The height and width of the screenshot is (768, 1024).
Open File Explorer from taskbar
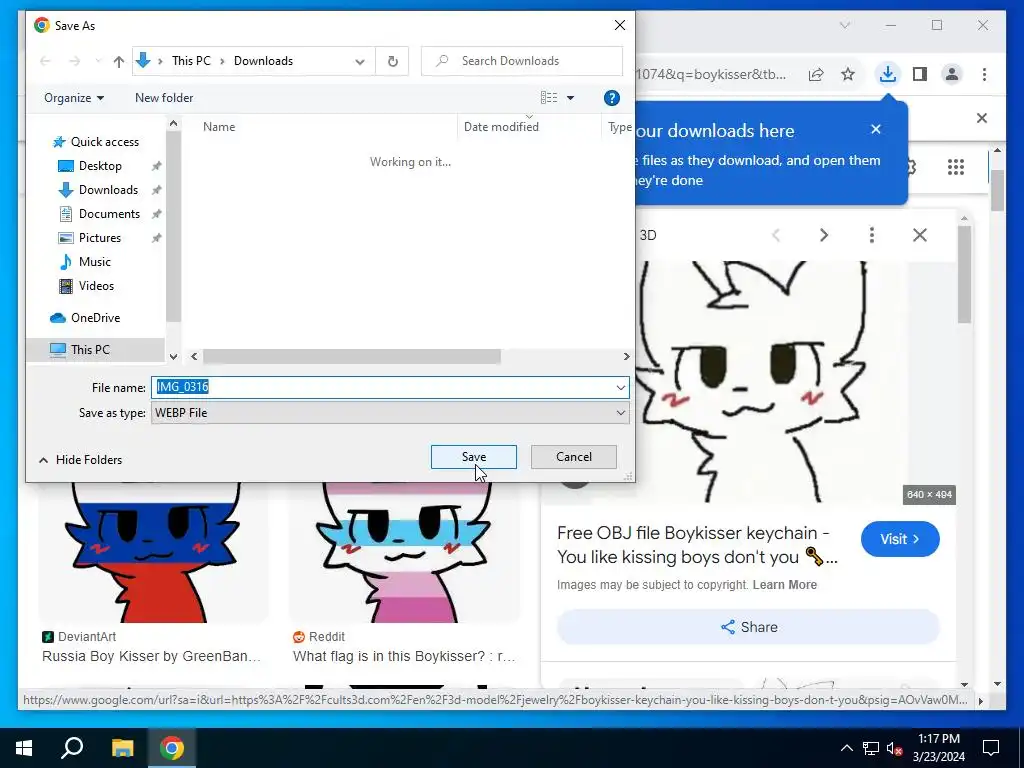point(122,748)
